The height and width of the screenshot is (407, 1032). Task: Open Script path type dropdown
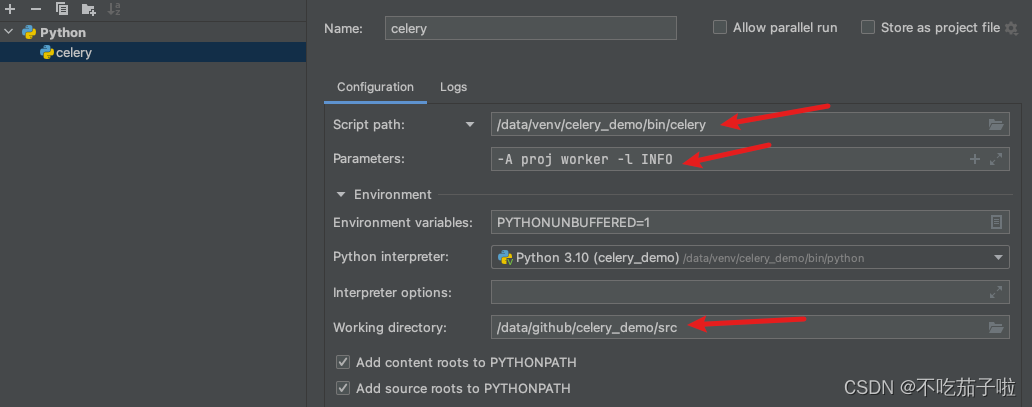coord(470,124)
